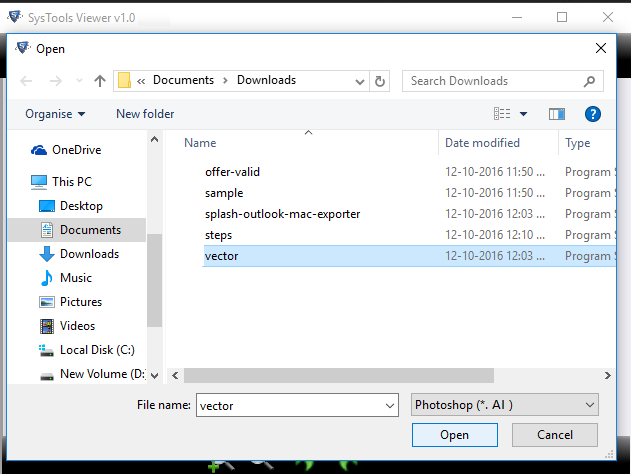Expand the address bar history dropdown

(360, 82)
